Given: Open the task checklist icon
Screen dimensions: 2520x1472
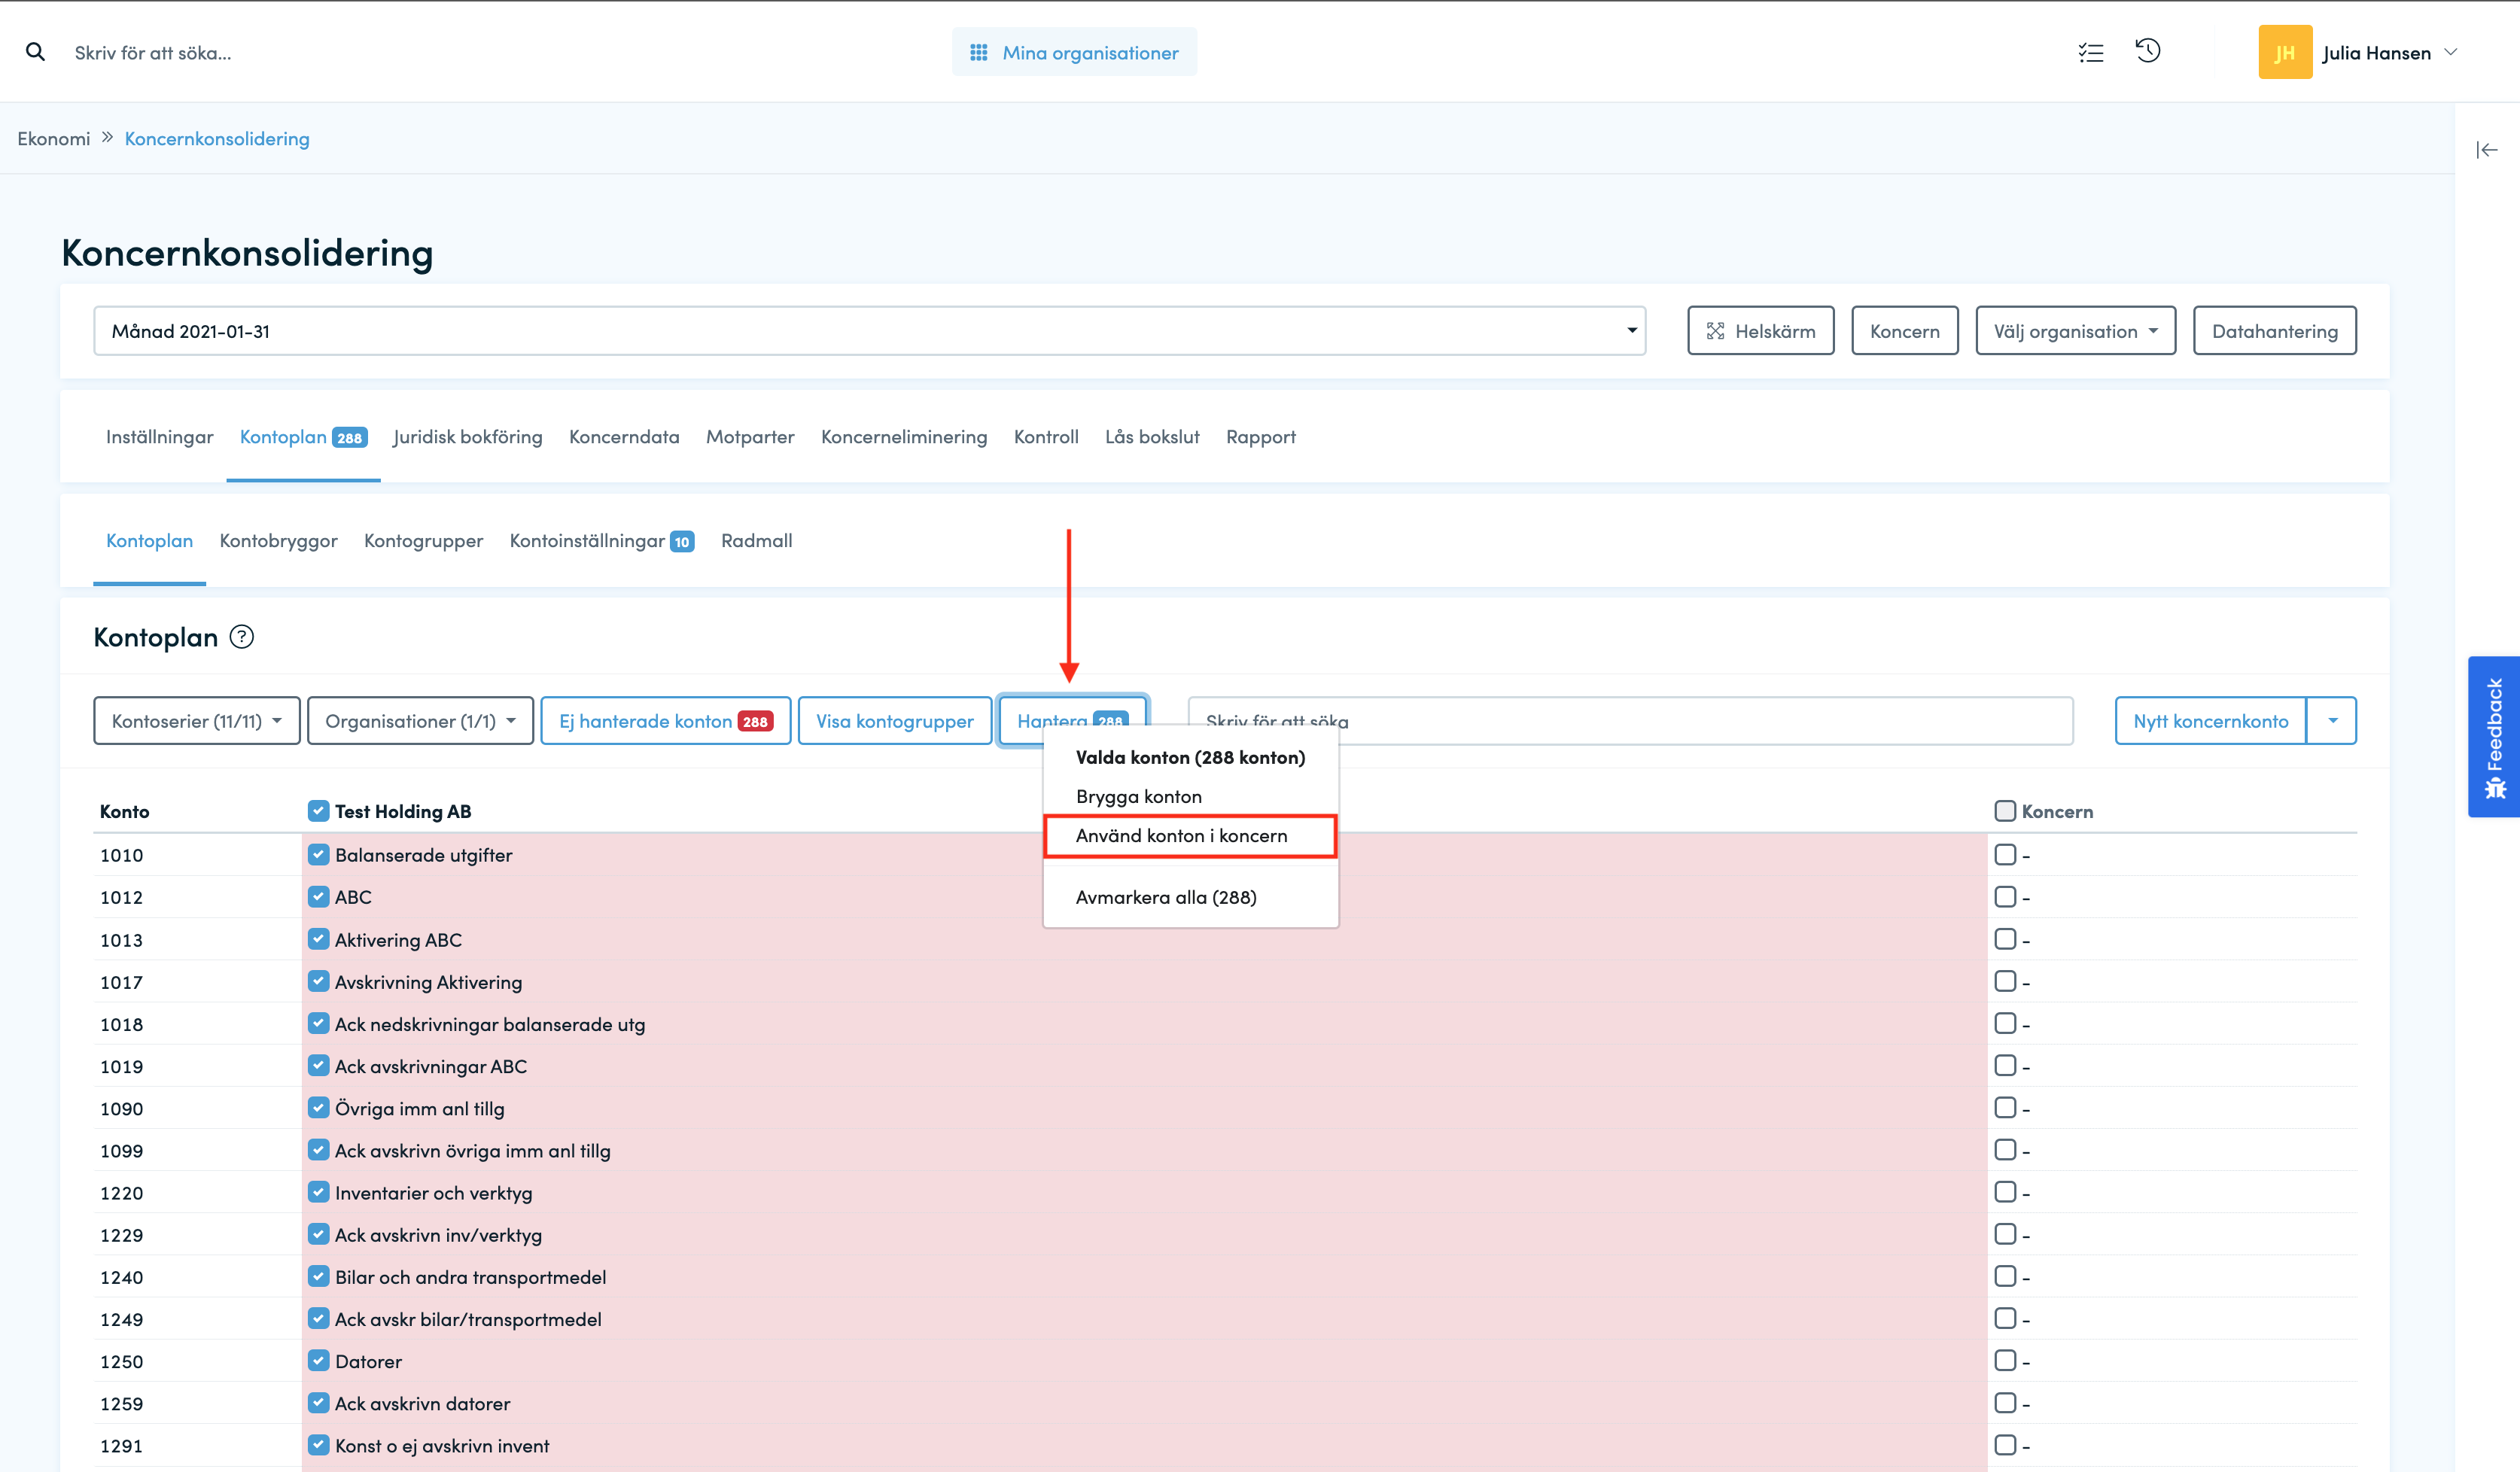Looking at the screenshot, I should (x=2091, y=52).
